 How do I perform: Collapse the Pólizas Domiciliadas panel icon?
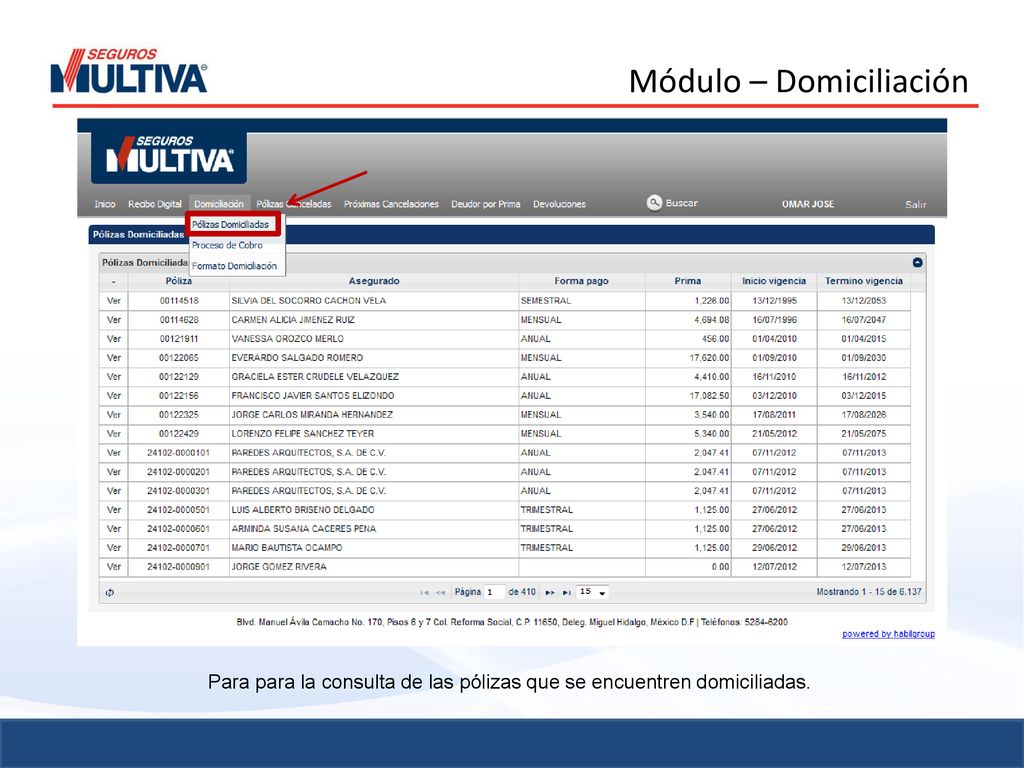[918, 263]
